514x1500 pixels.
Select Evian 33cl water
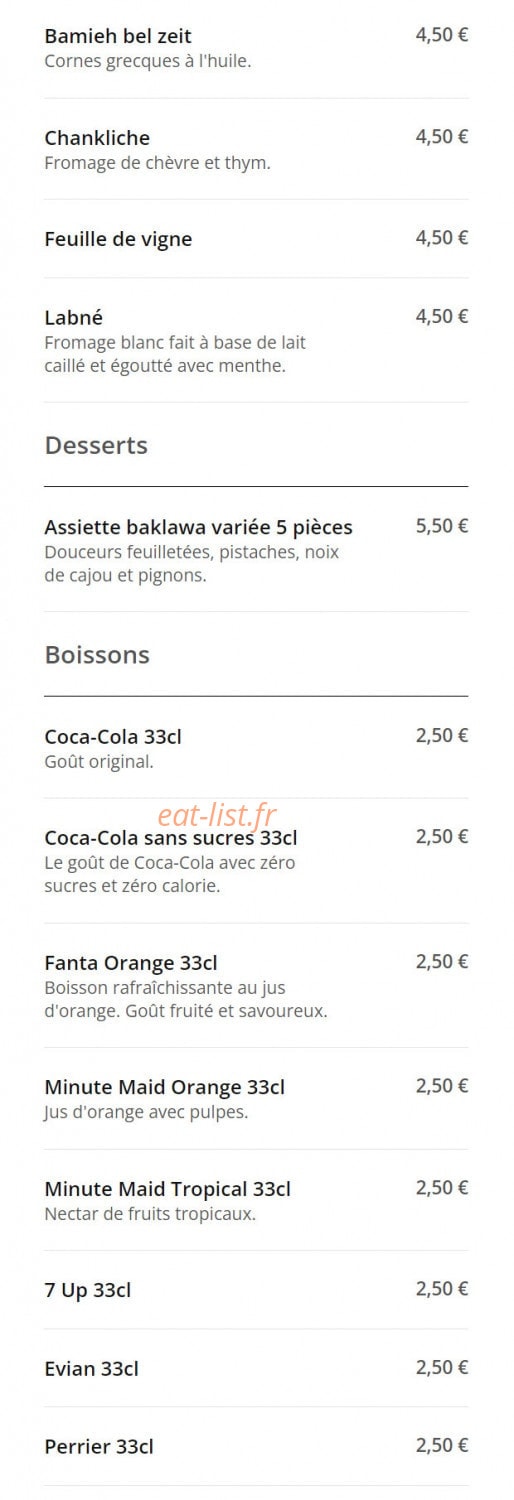(x=256, y=1368)
